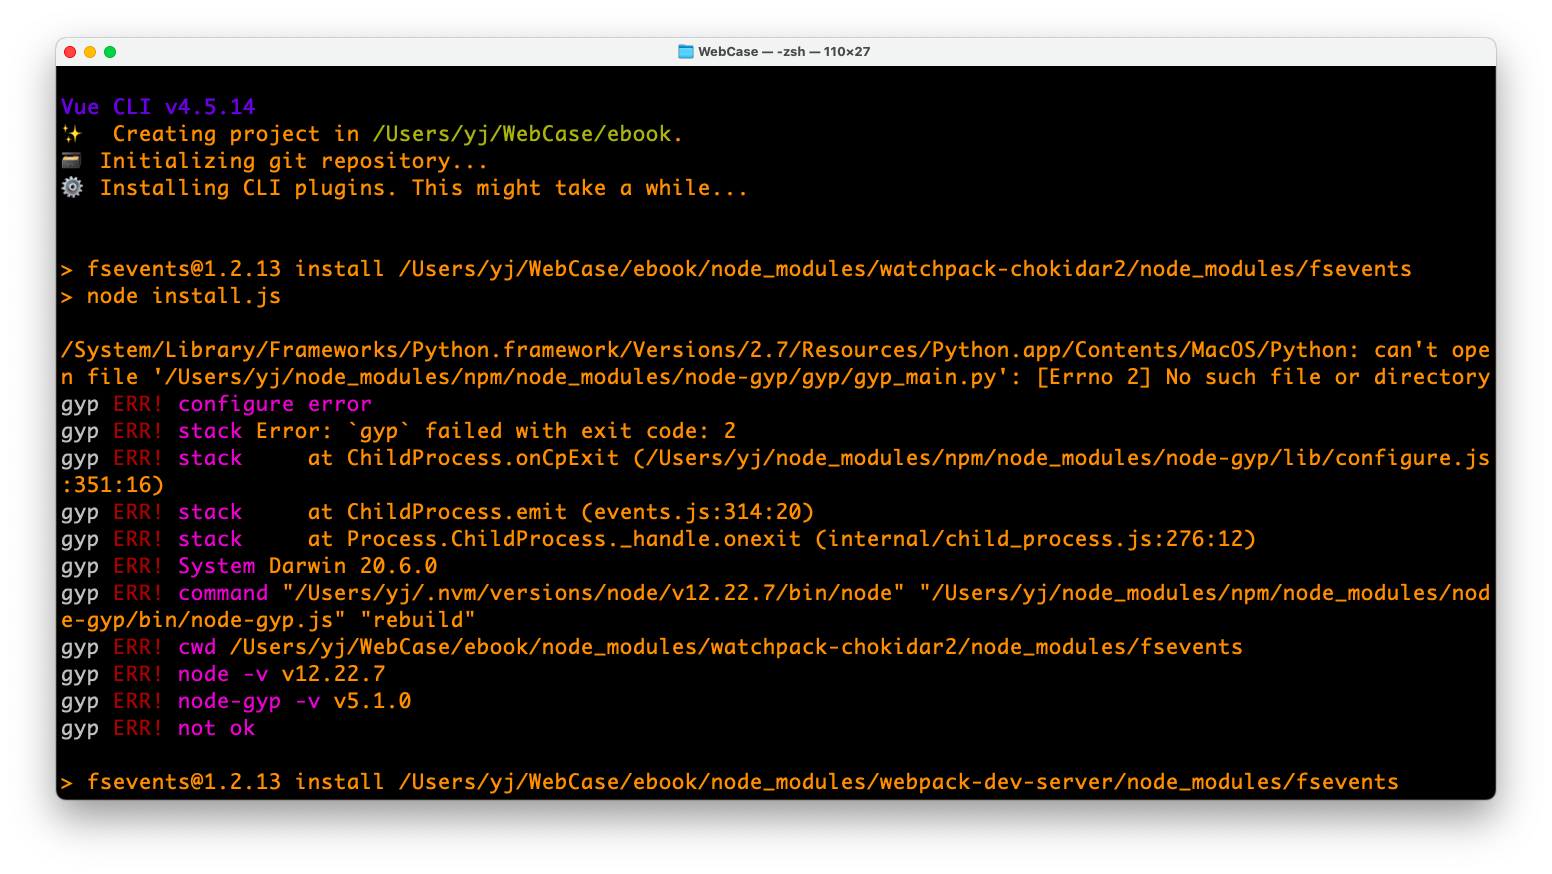Click the path '/Users/yj/WebCase/ebook.'

click(528, 134)
